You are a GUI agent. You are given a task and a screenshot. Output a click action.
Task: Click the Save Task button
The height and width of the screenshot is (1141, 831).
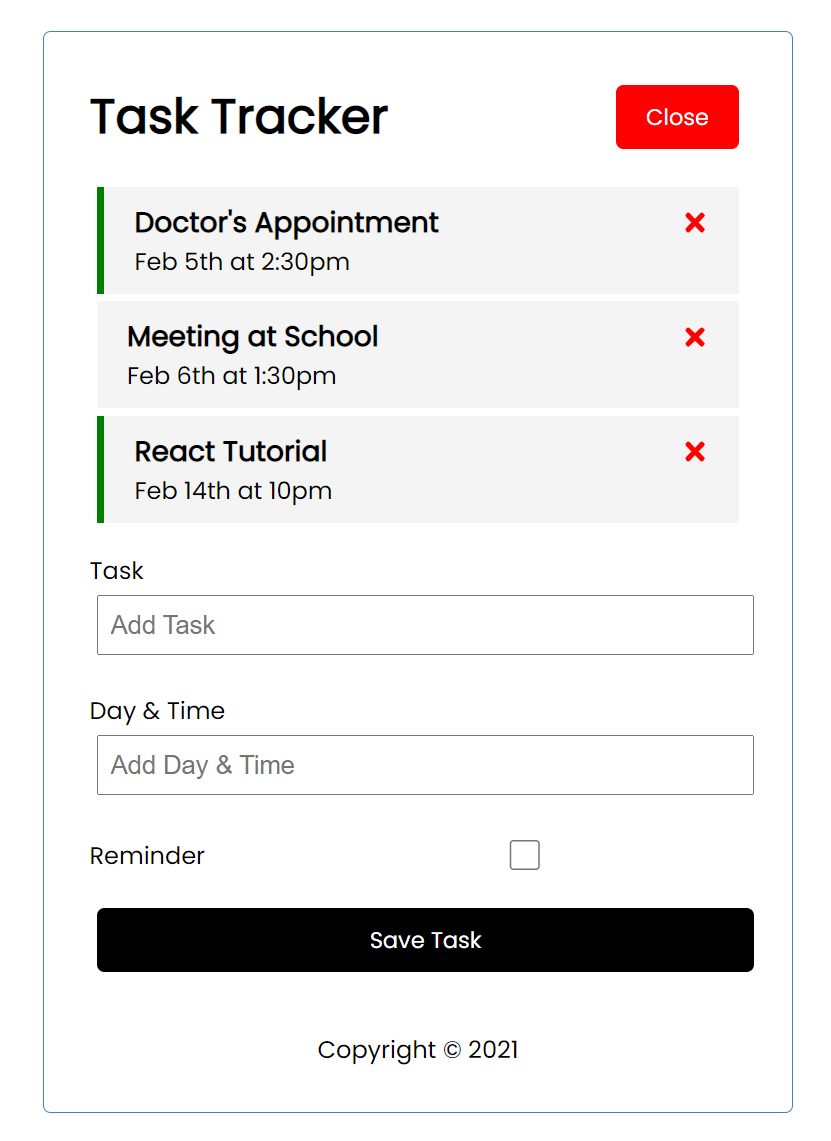(425, 940)
